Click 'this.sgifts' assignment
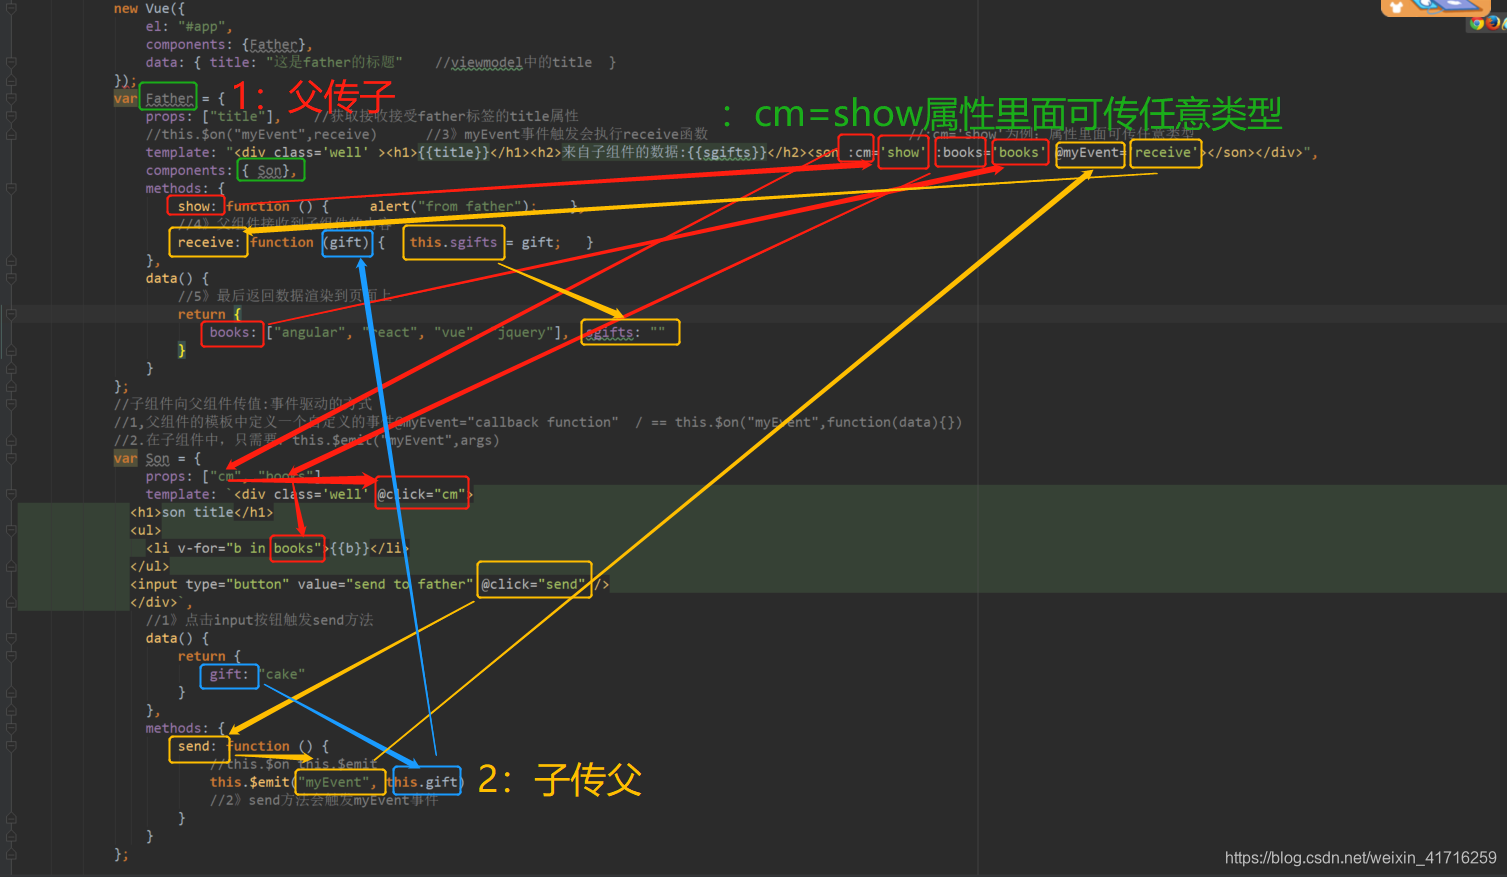 click(x=453, y=242)
